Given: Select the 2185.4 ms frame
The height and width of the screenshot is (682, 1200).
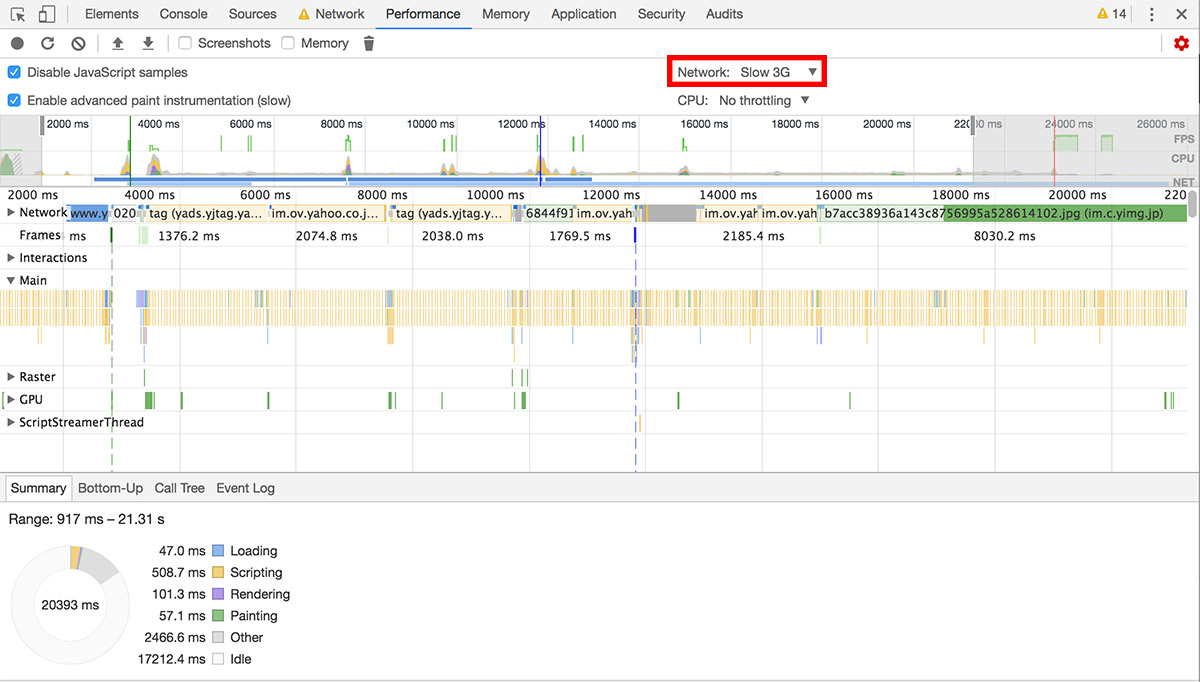Looking at the screenshot, I should (753, 236).
